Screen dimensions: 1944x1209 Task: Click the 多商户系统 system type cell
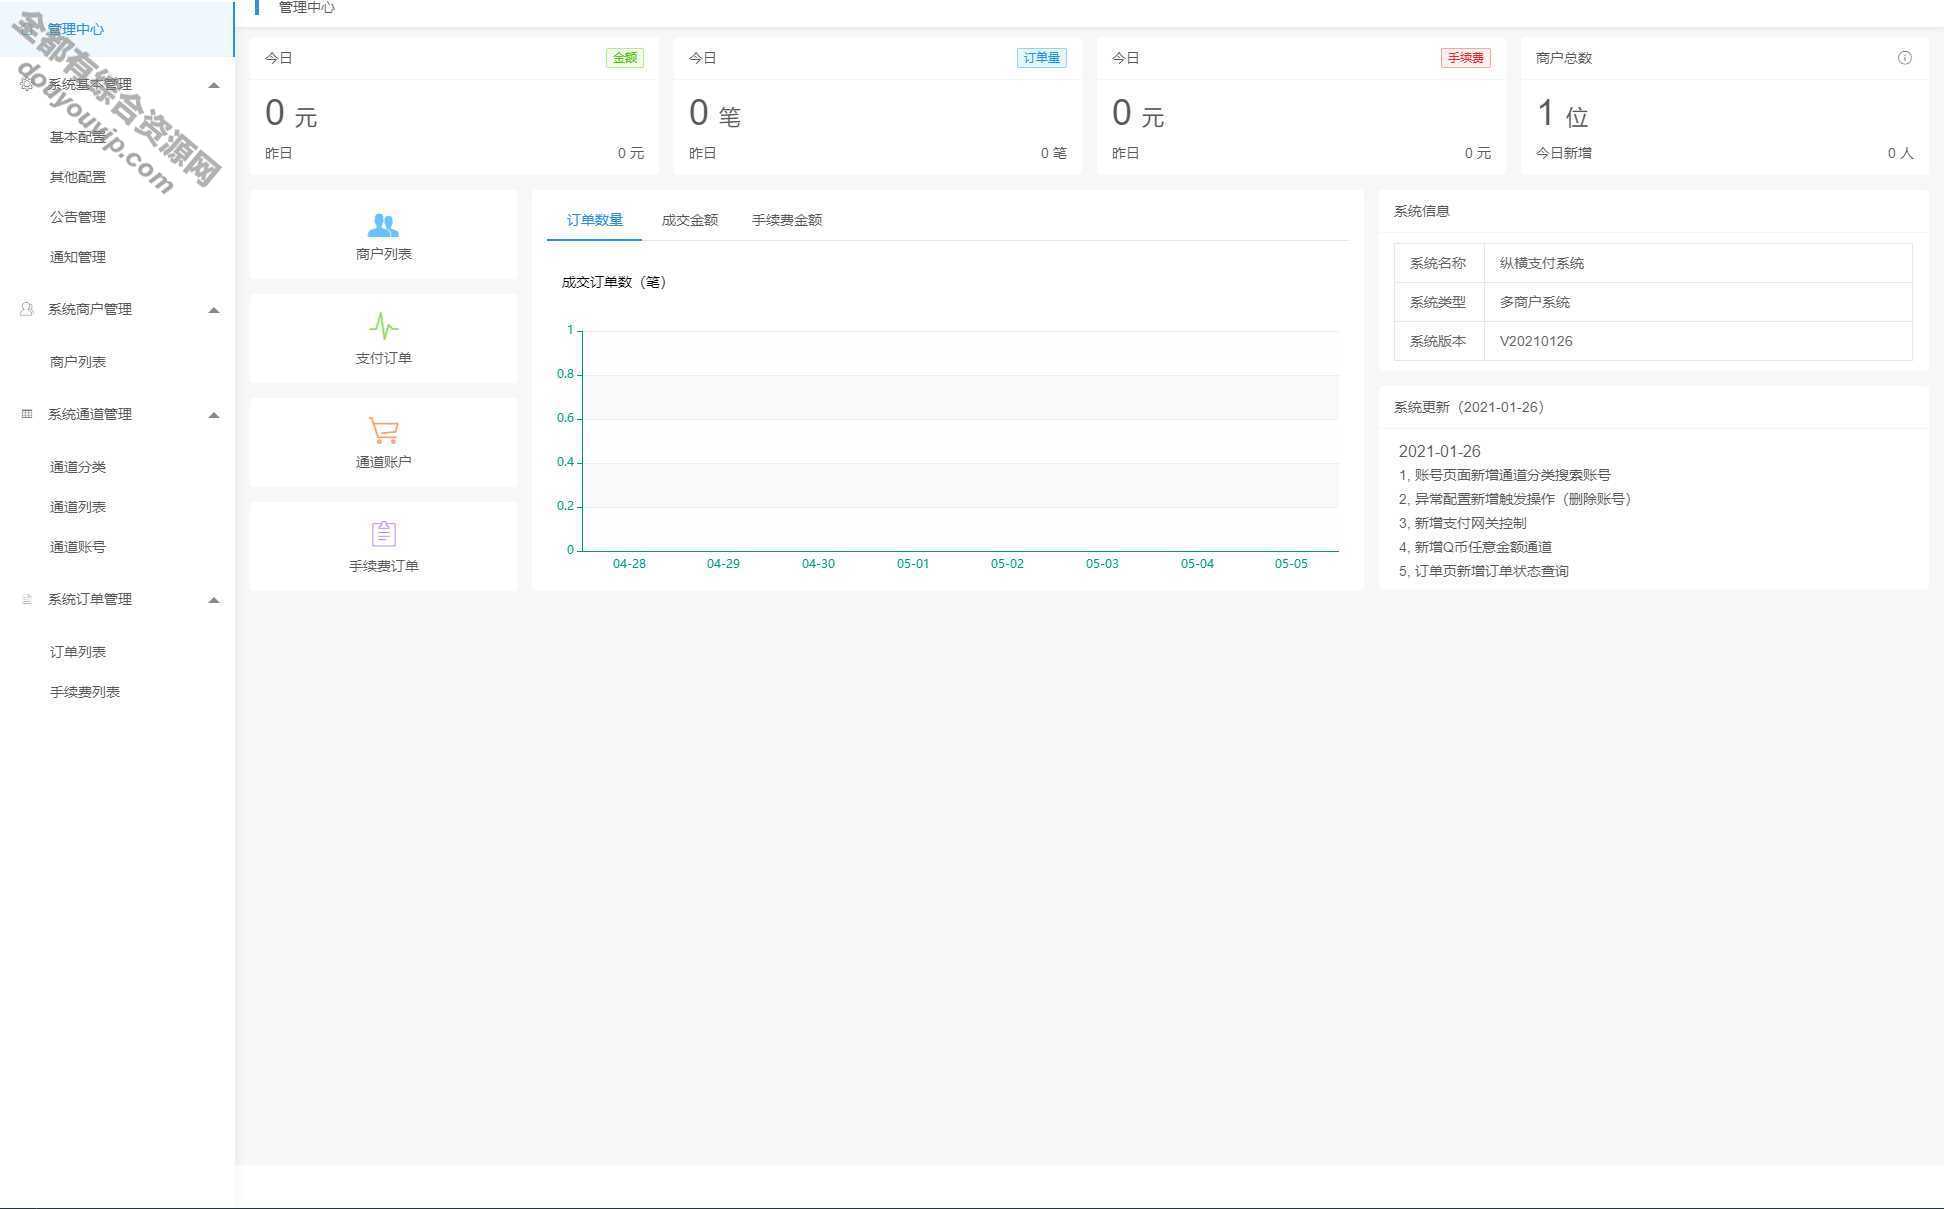pos(1698,302)
